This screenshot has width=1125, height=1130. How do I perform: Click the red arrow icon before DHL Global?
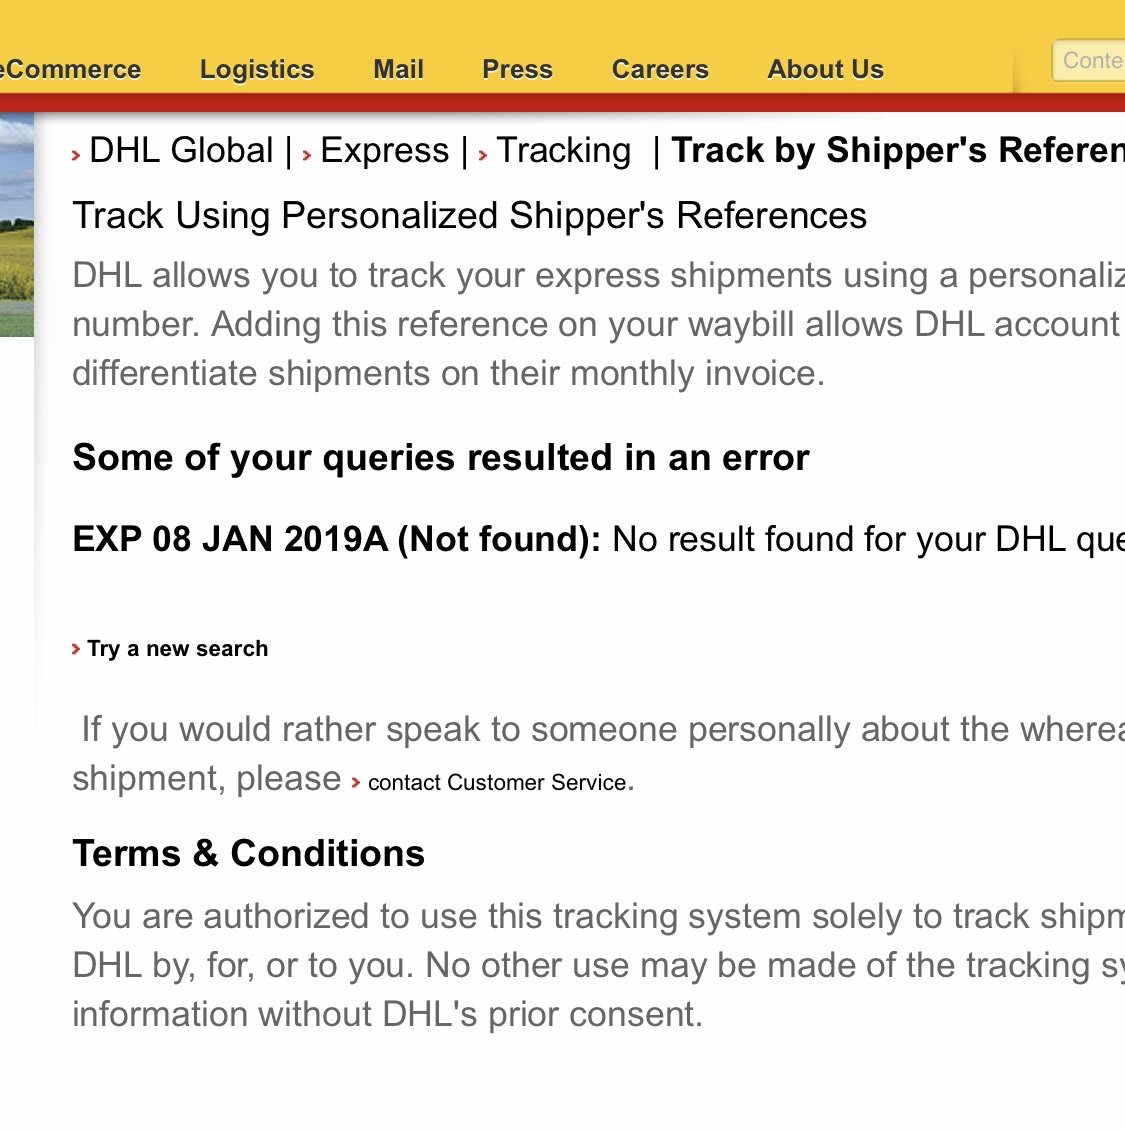pos(76,155)
